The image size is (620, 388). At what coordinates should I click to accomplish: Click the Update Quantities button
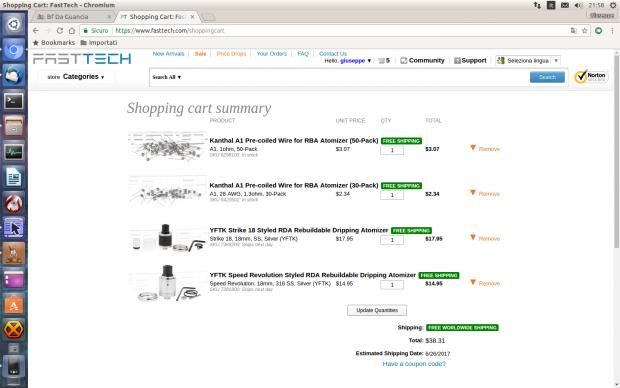(377, 310)
